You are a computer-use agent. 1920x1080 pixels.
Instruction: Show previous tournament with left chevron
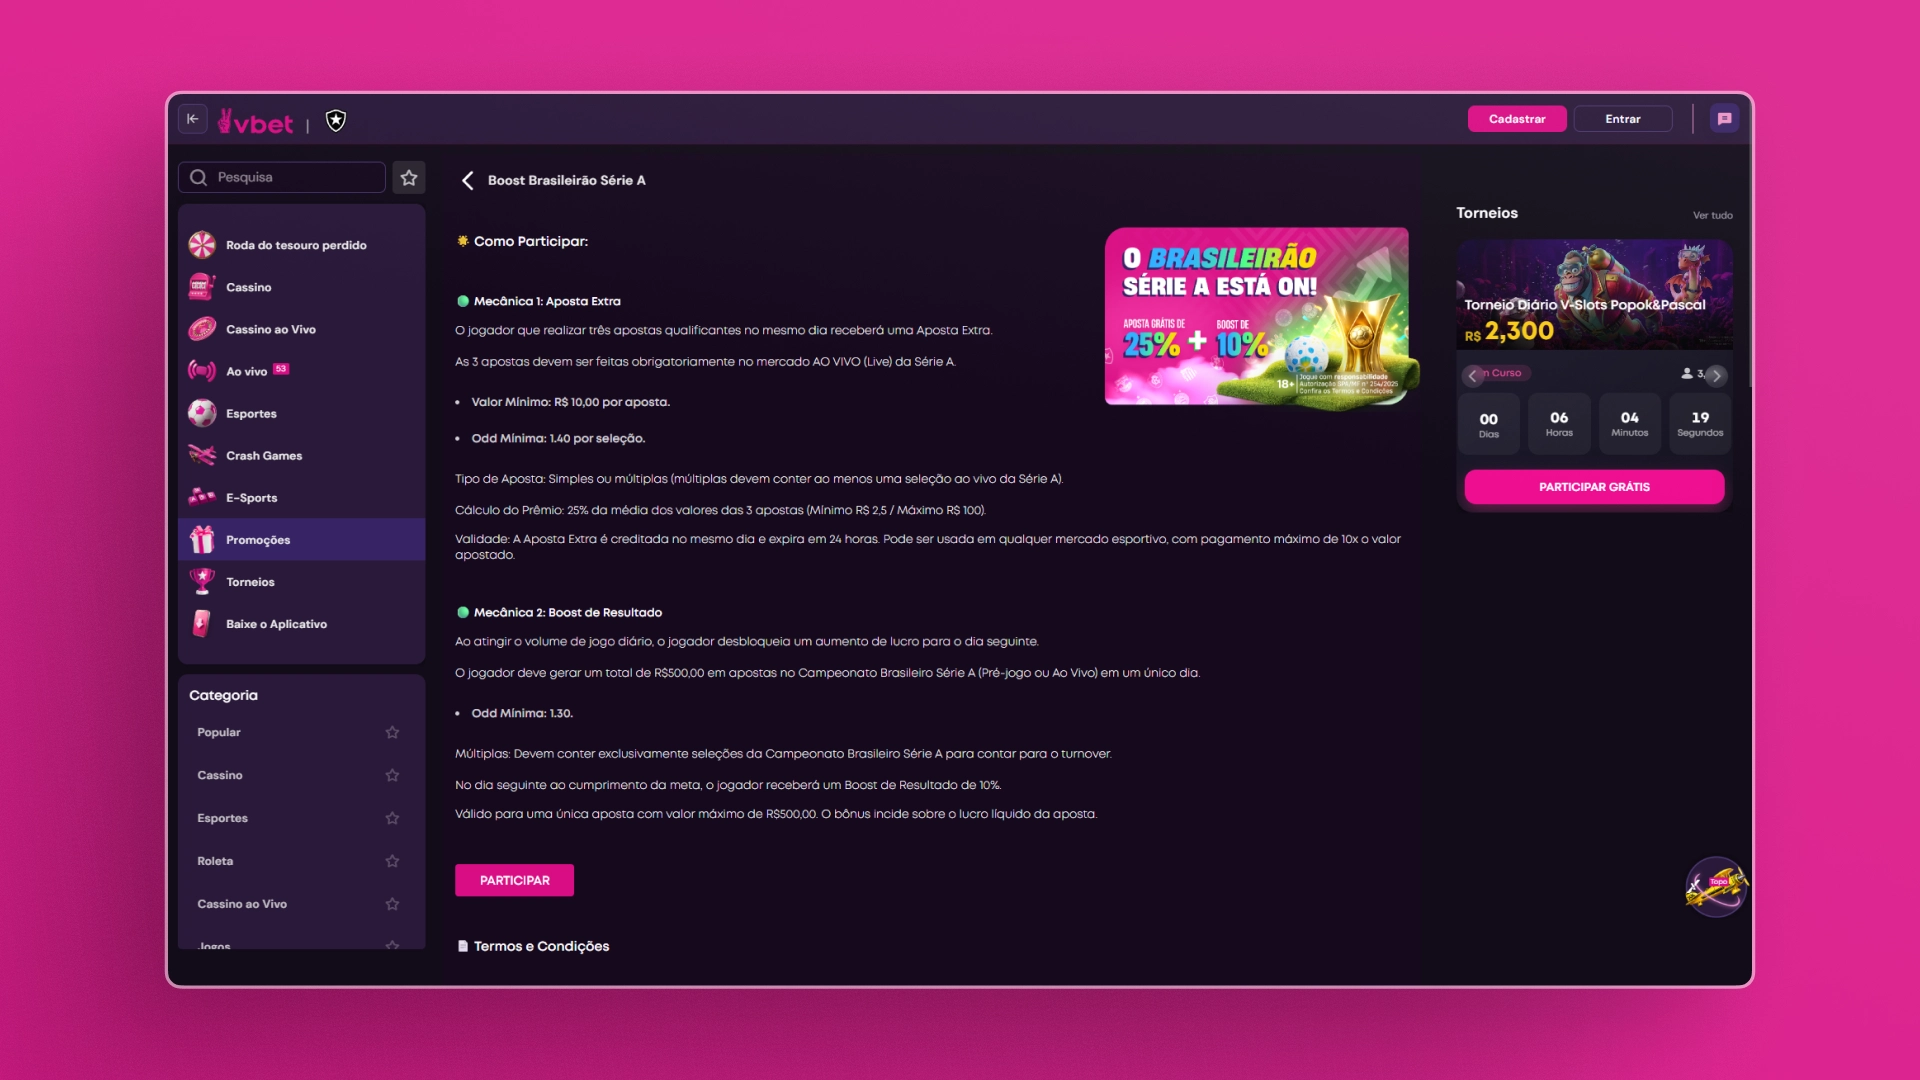(x=1472, y=376)
